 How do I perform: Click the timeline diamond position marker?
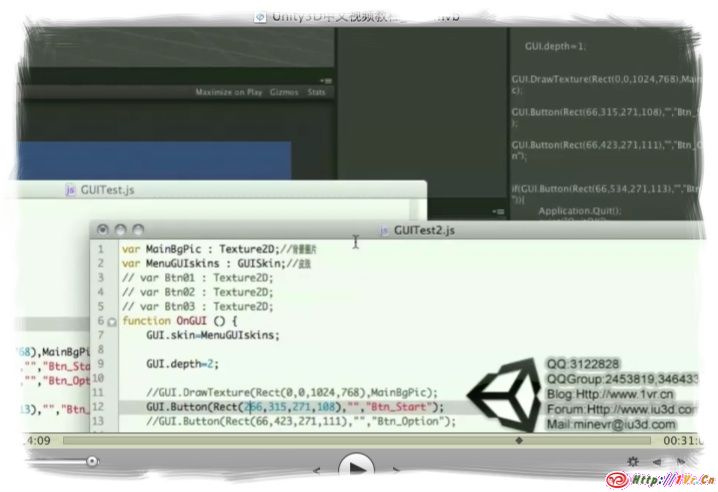click(518, 439)
